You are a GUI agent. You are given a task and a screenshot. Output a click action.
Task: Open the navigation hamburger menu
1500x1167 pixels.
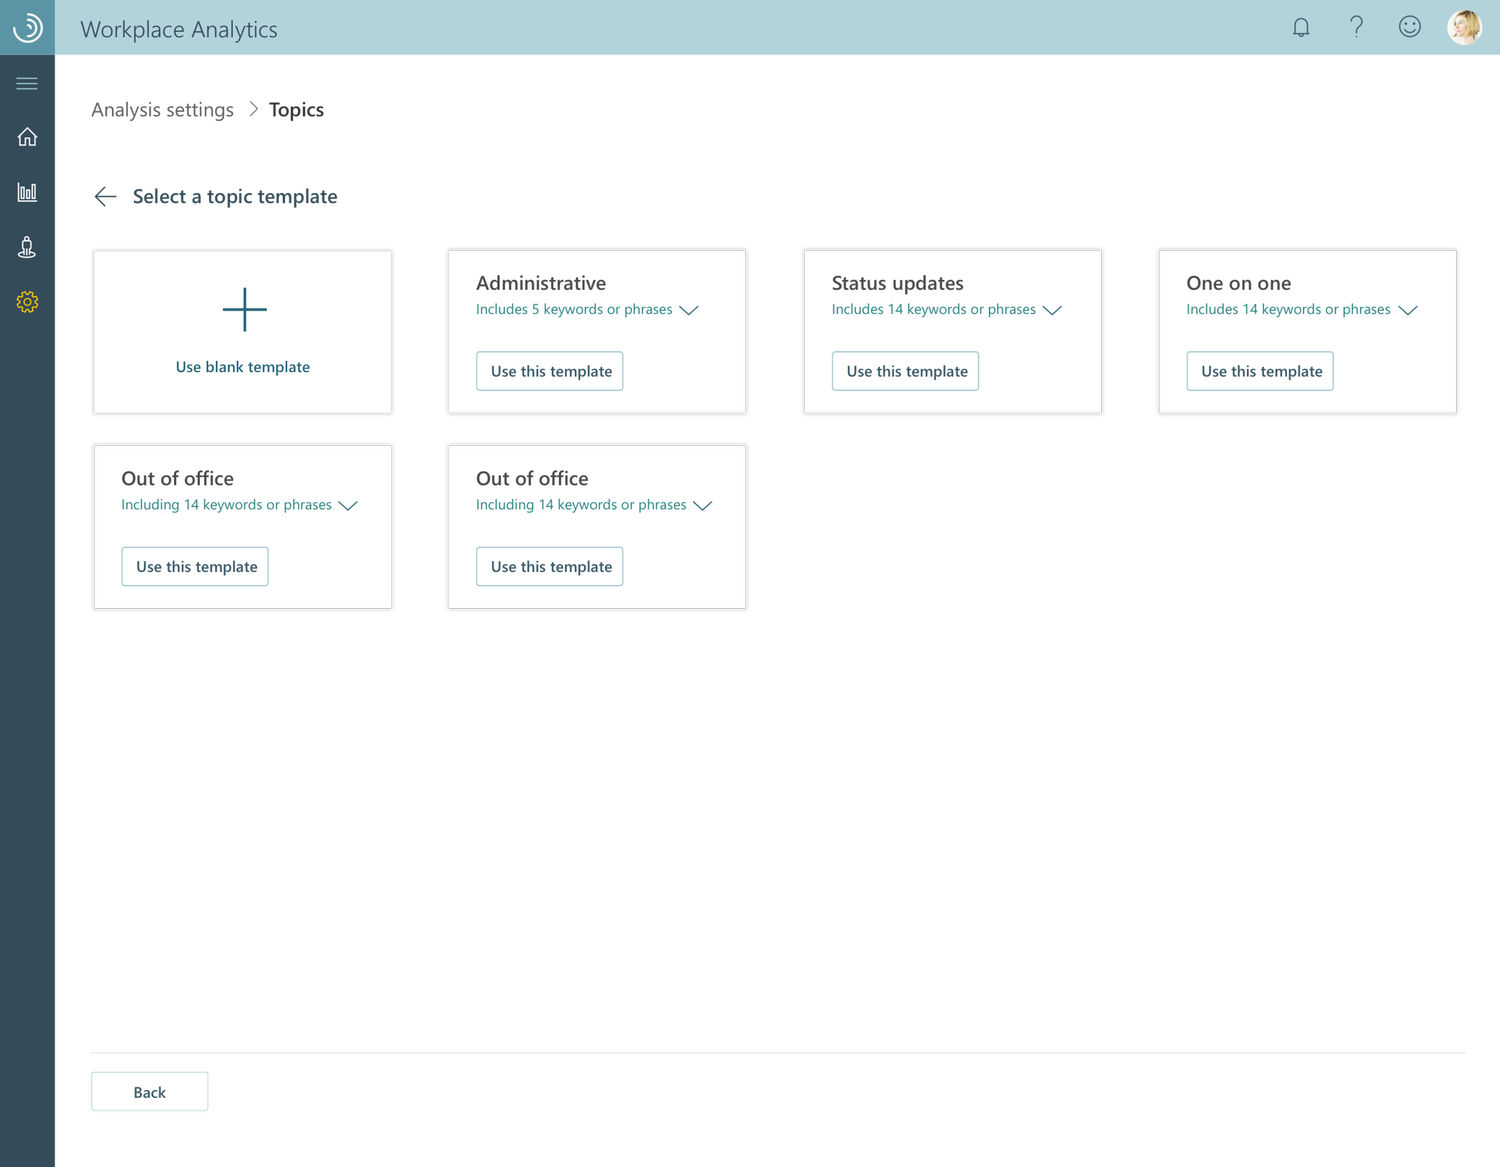tap(27, 83)
